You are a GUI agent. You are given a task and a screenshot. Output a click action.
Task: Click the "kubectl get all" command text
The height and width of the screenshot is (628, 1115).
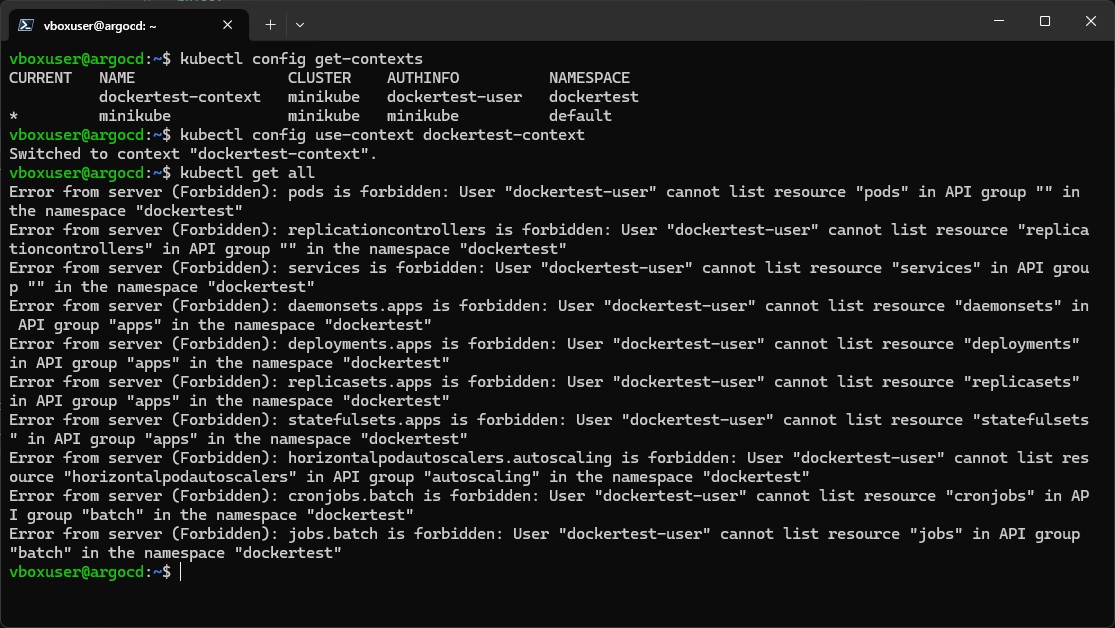pos(247,173)
